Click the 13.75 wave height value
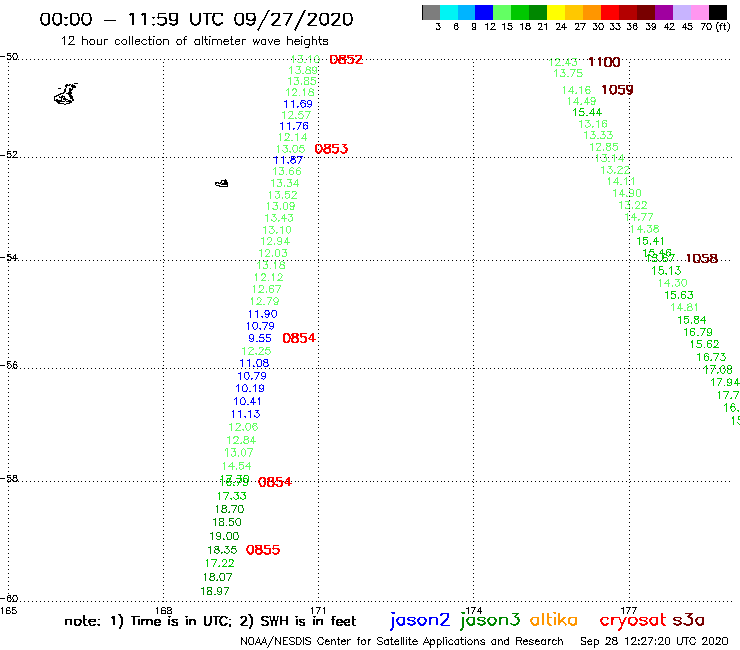Image resolution: width=740 pixels, height=650 pixels. click(x=568, y=73)
